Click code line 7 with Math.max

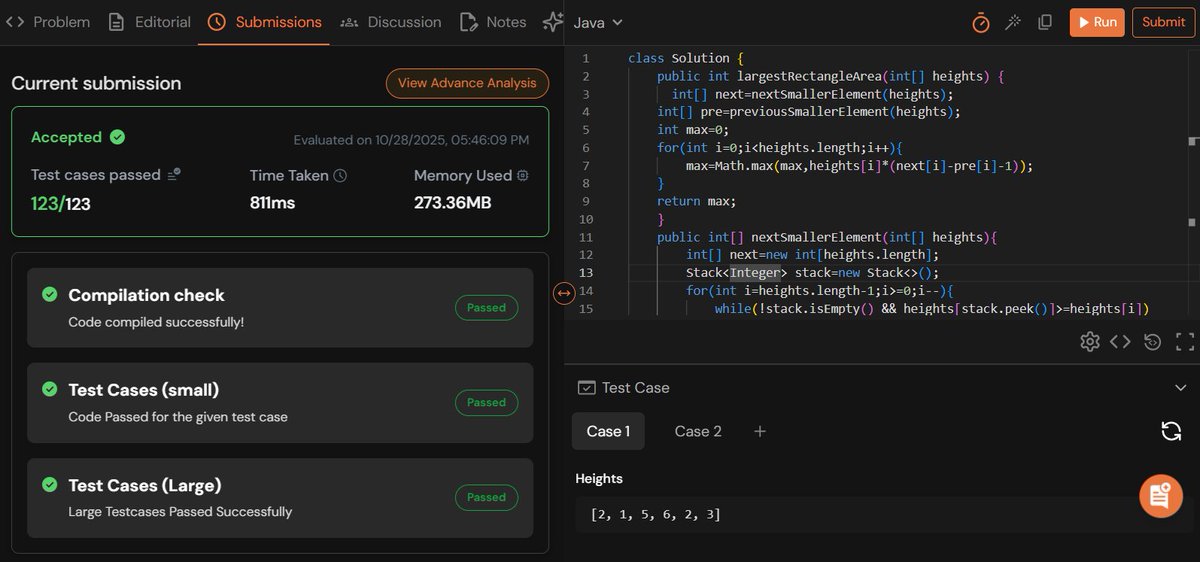click(x=859, y=165)
